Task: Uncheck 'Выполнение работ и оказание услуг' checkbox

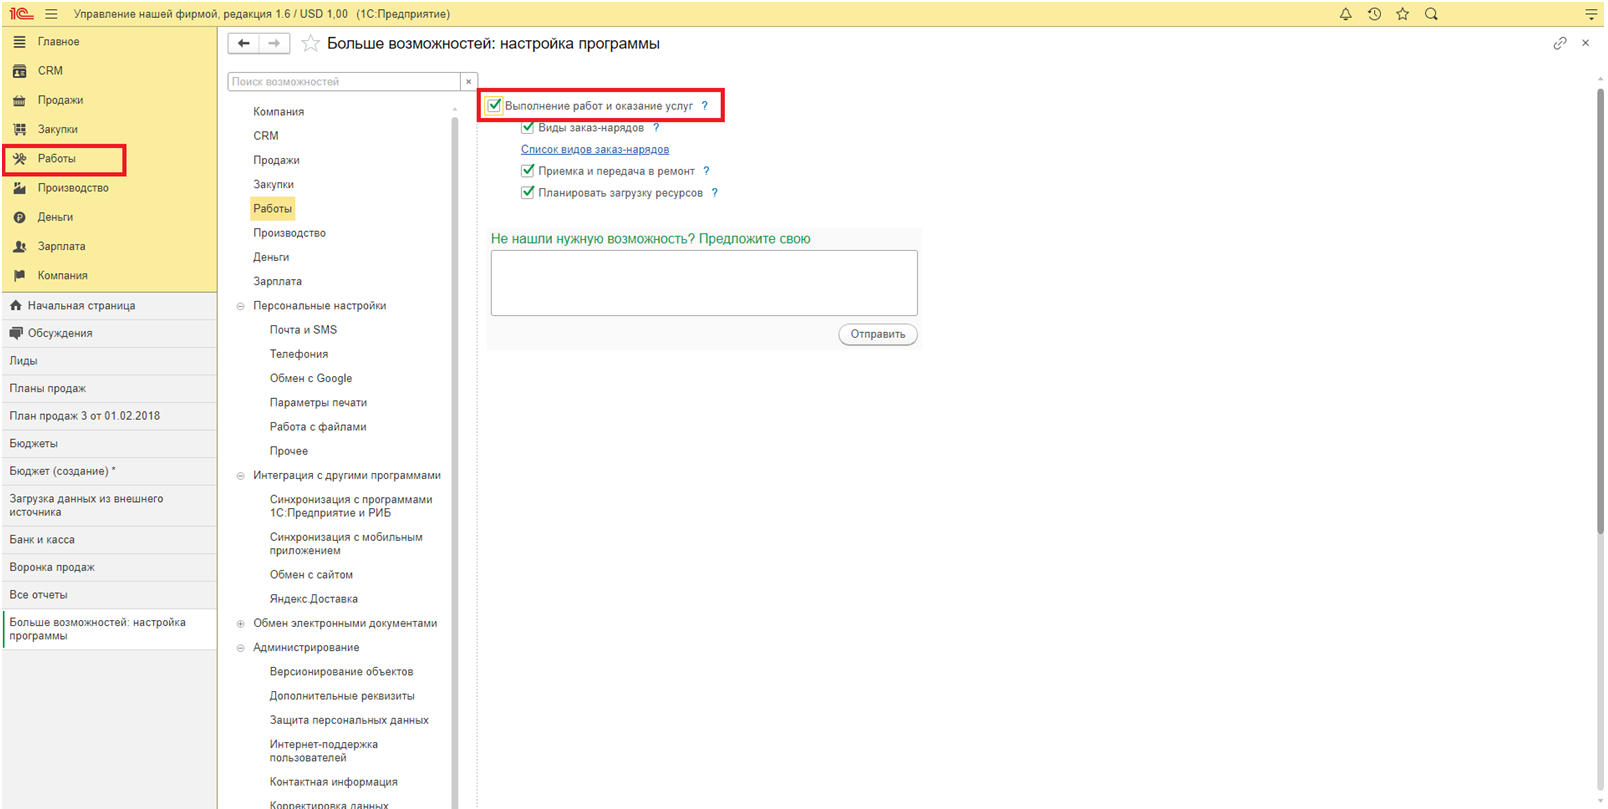Action: point(494,105)
